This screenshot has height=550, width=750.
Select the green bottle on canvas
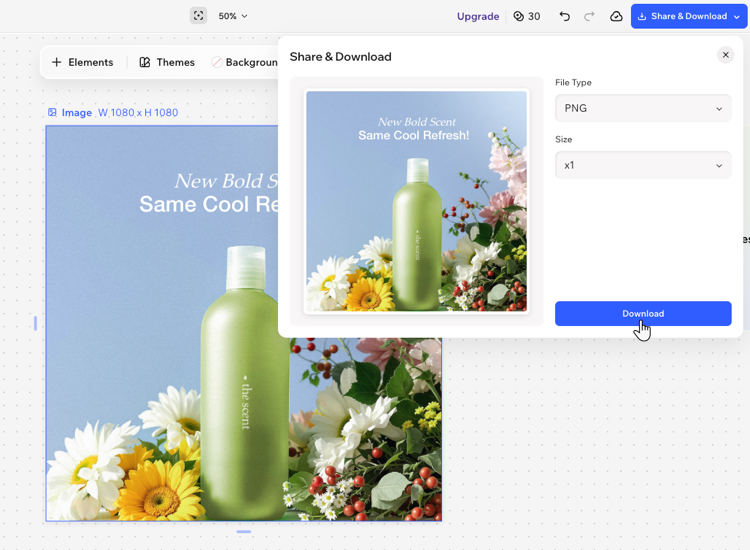coord(245,383)
